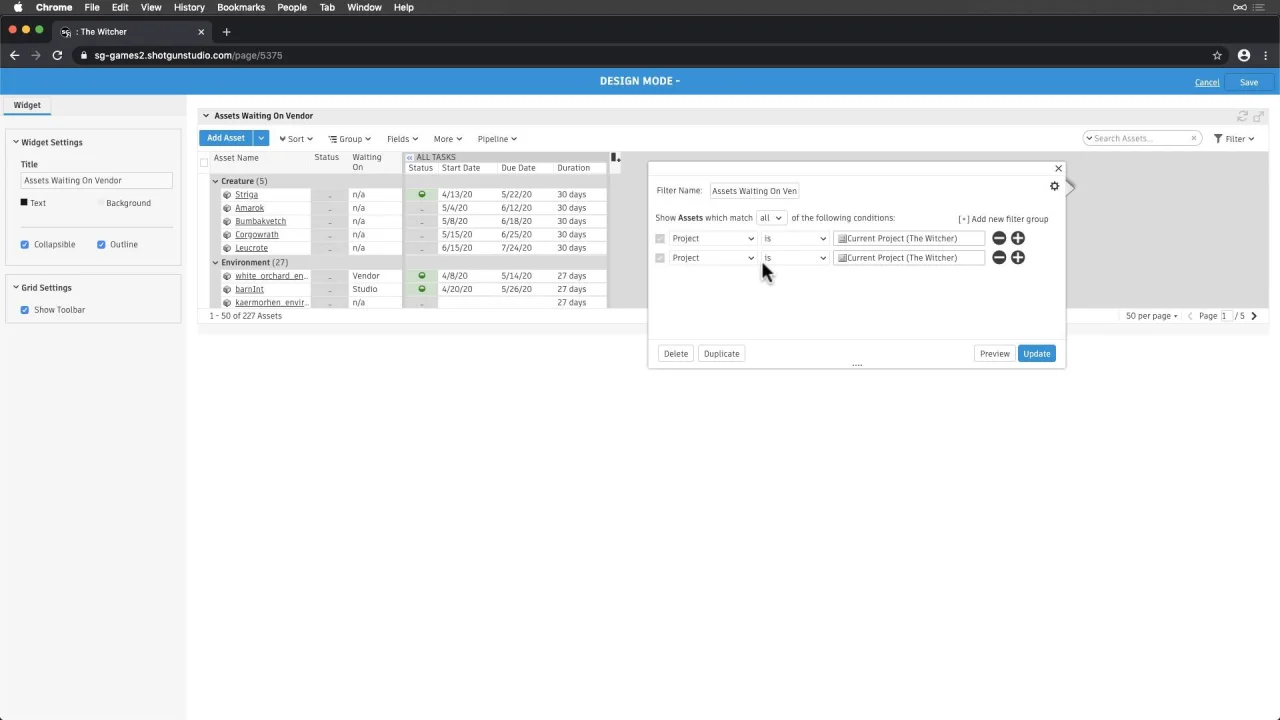The image size is (1280, 720).
Task: Check the select-all checkbox beside Asset Name
Action: coord(204,162)
